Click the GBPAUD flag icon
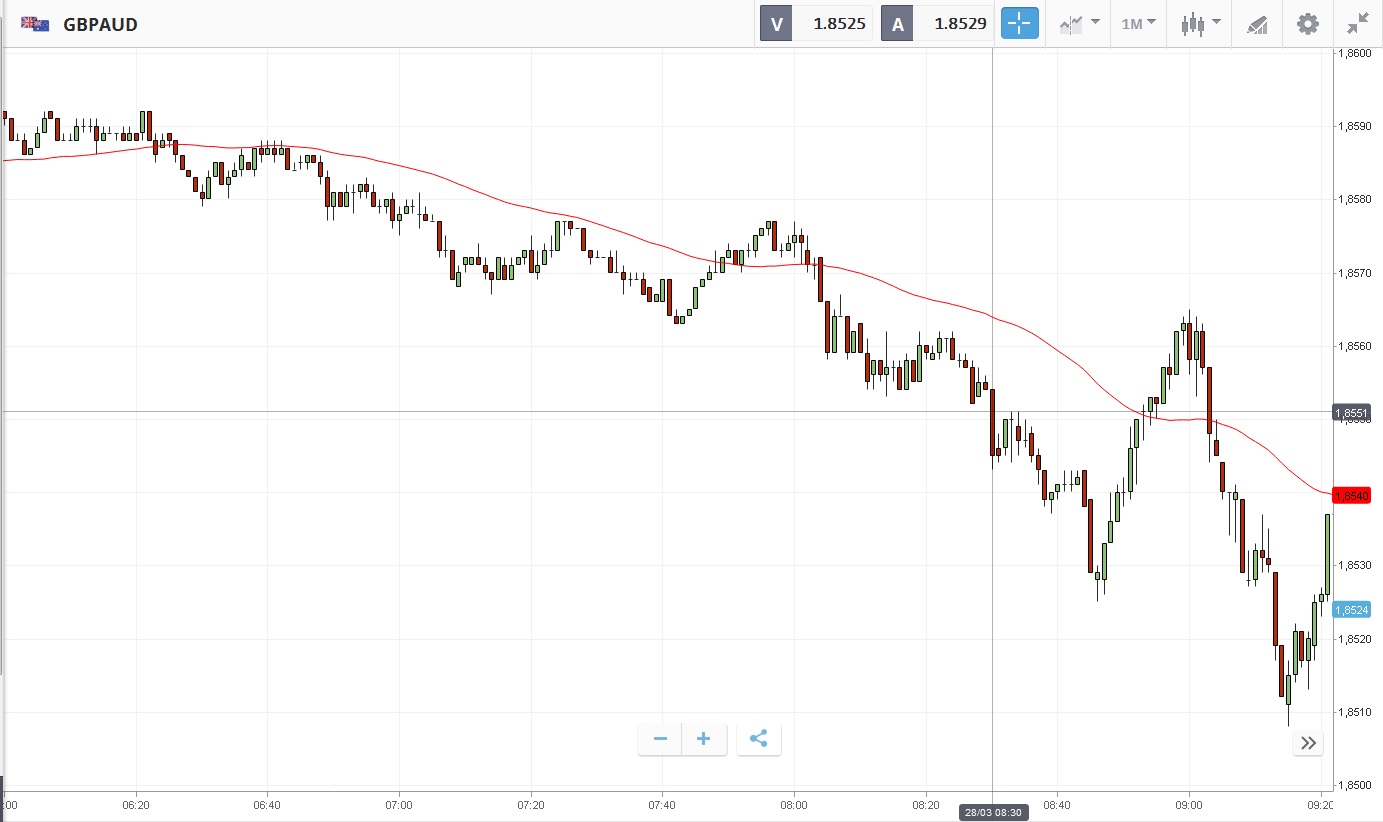The width and height of the screenshot is (1383, 822). (x=36, y=24)
